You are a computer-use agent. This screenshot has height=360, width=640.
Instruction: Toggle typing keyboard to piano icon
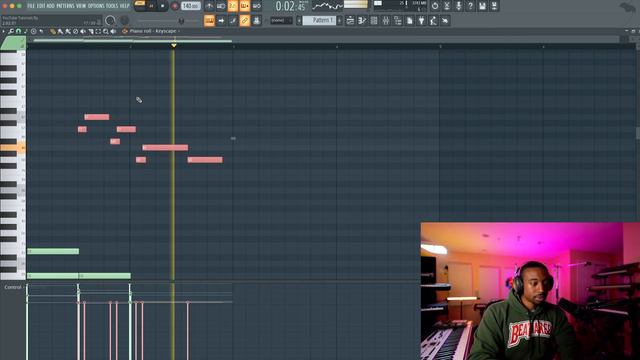click(x=209, y=20)
